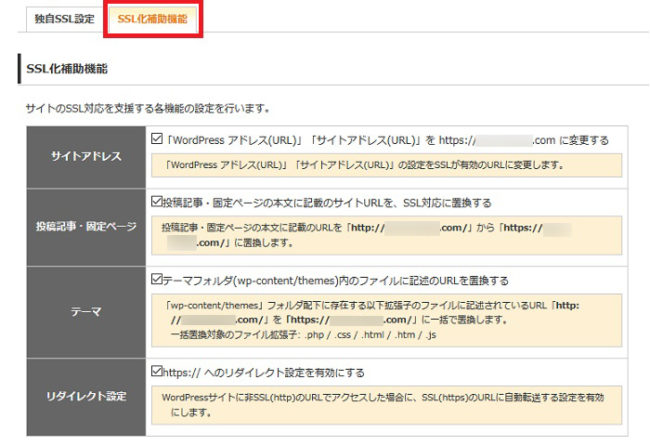Click the サイトのSSL対応を支援する intro sentence
Screen dimensions: 650x445
(148, 109)
